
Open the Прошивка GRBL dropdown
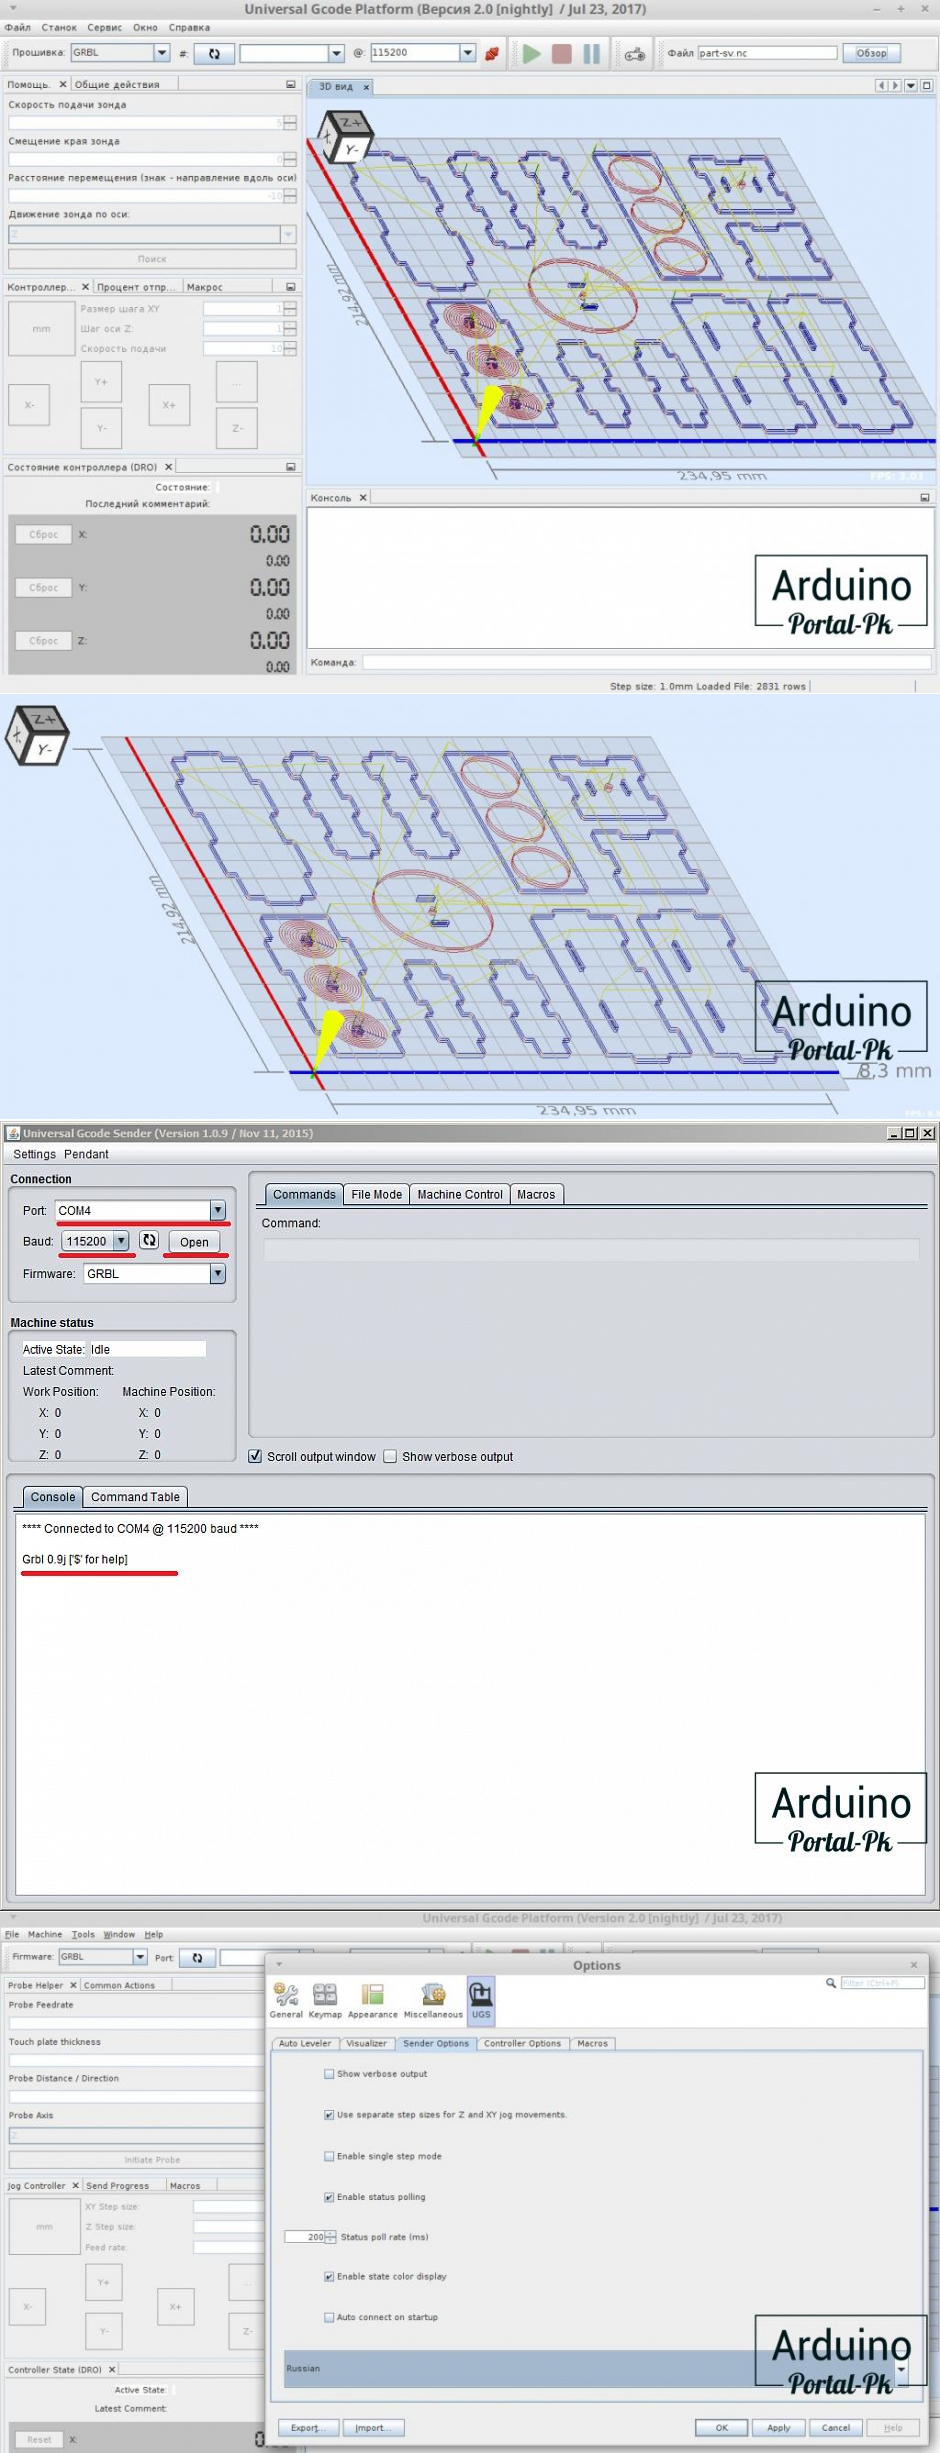pos(162,52)
